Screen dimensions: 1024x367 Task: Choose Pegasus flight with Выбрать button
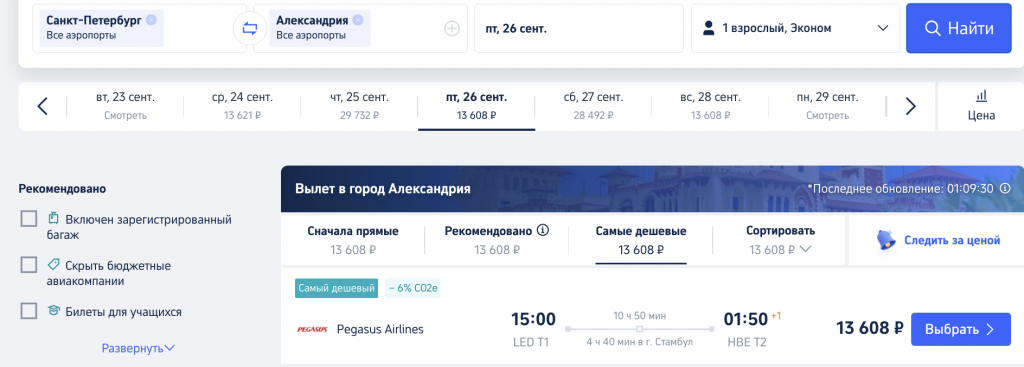click(x=961, y=329)
